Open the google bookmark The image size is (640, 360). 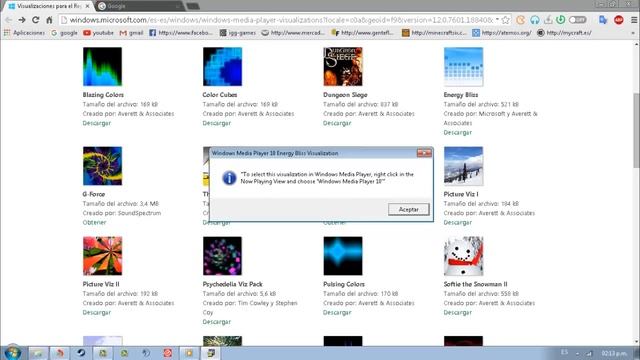pyautogui.click(x=64, y=33)
